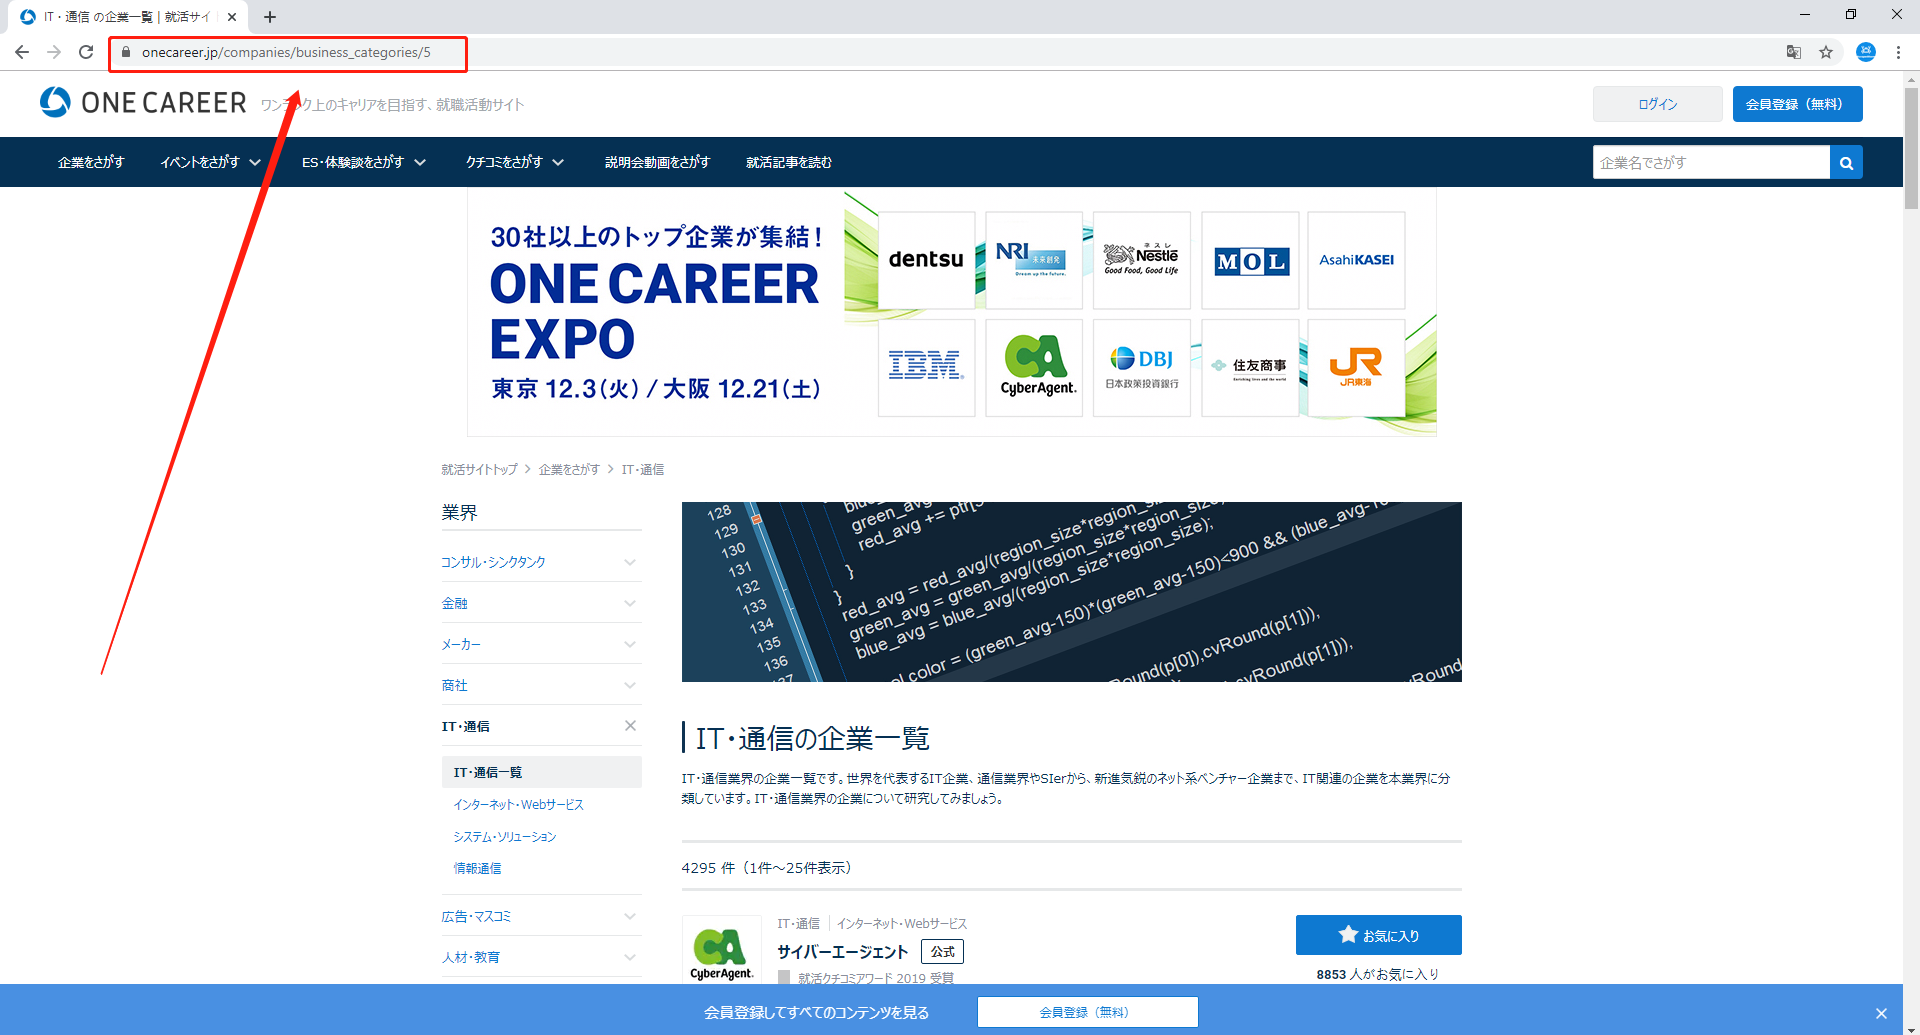The width and height of the screenshot is (1920, 1035).
Task: Click the IBM logo tile
Action: pos(926,367)
